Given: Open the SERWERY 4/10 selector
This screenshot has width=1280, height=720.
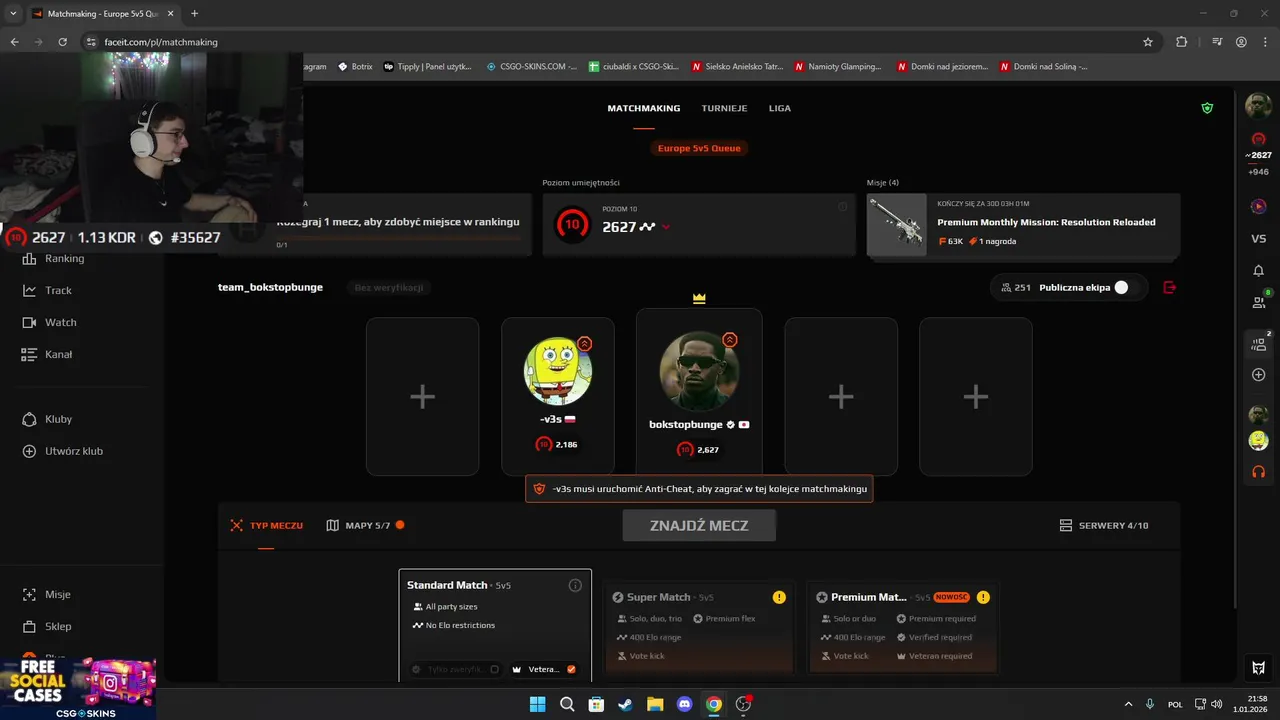Looking at the screenshot, I should pos(1104,525).
